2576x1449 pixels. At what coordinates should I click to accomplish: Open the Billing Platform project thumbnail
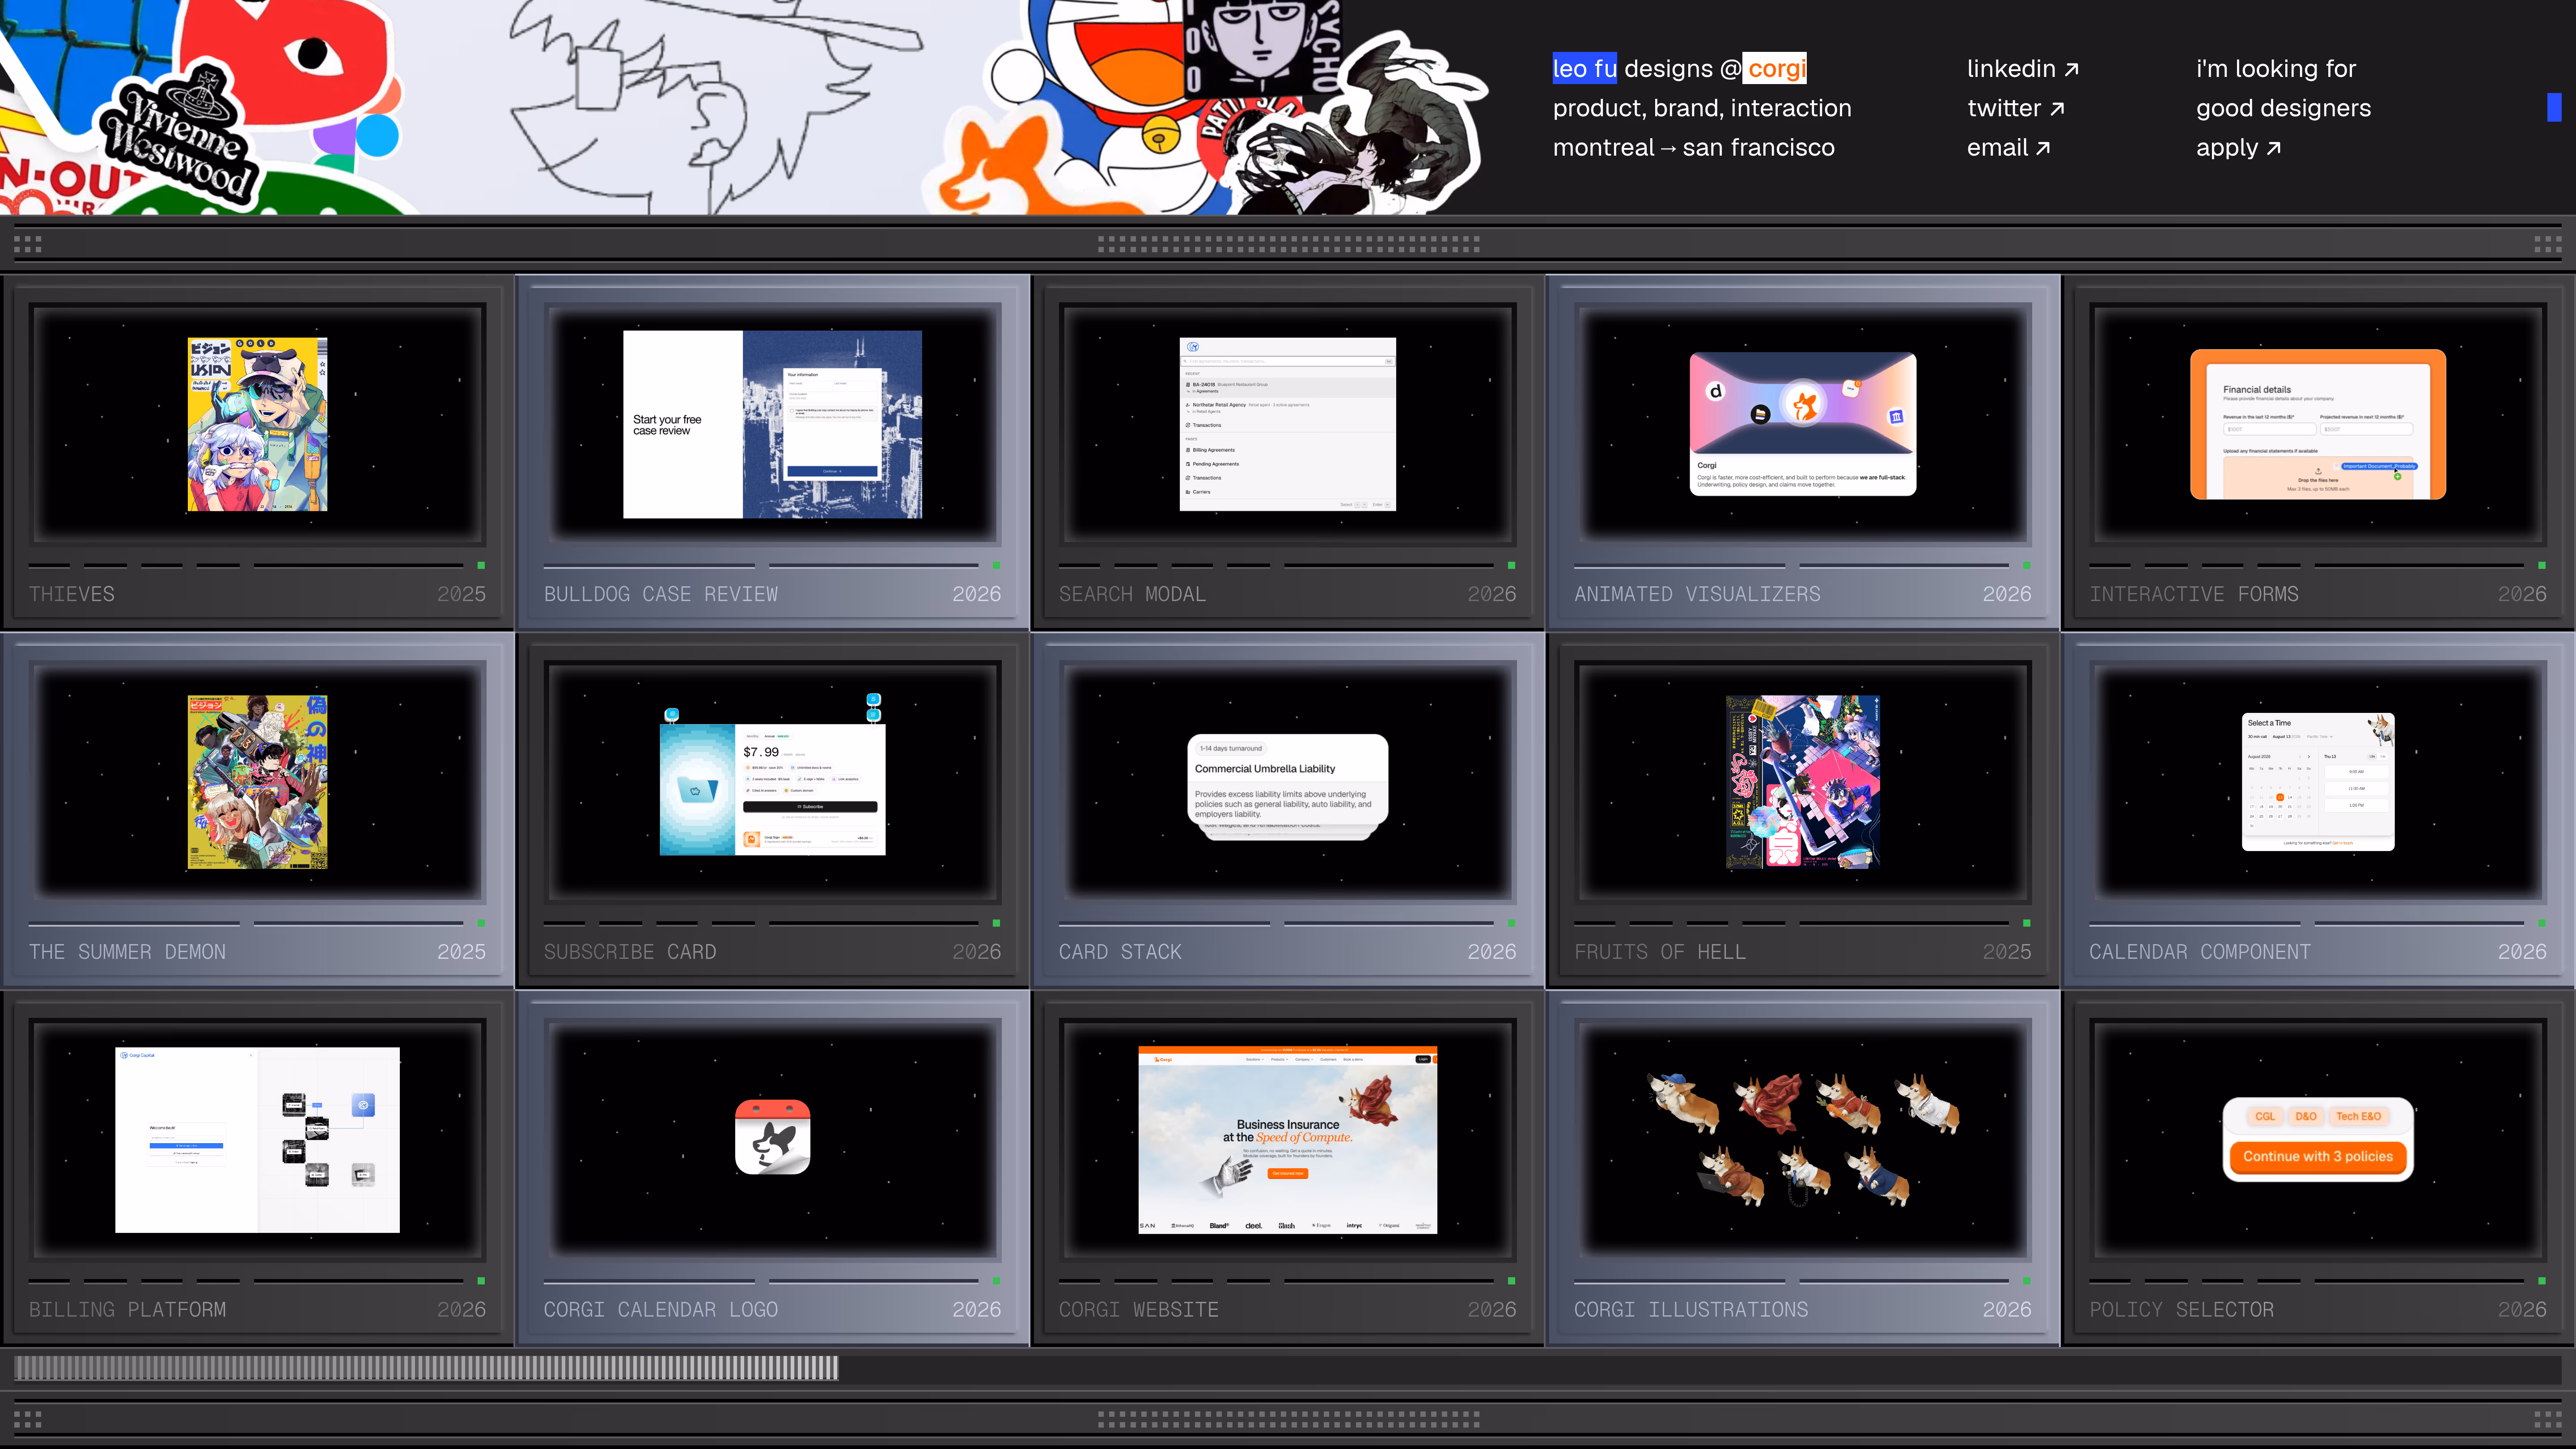(x=257, y=1140)
